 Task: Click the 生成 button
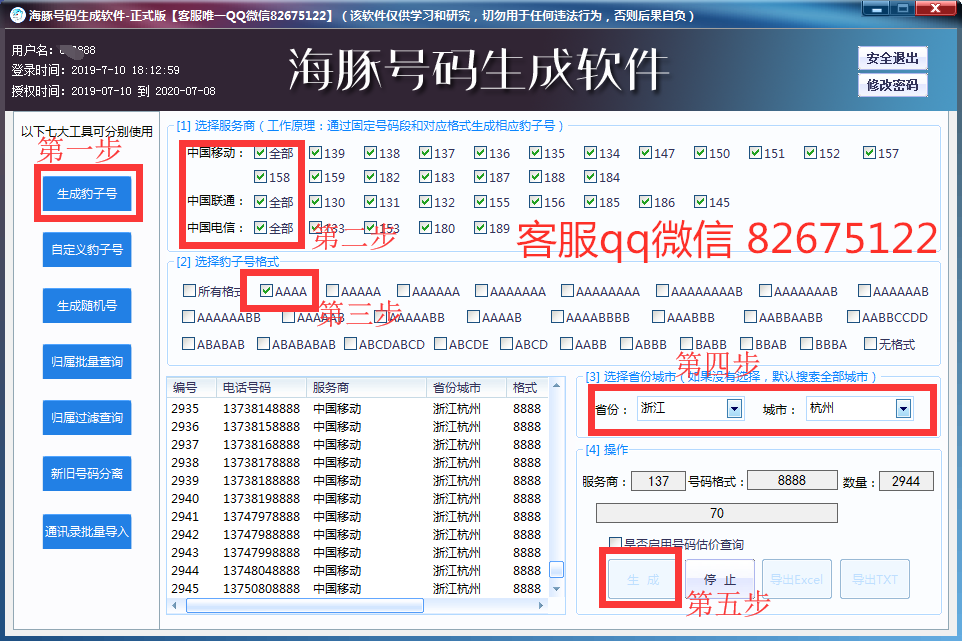(x=642, y=579)
